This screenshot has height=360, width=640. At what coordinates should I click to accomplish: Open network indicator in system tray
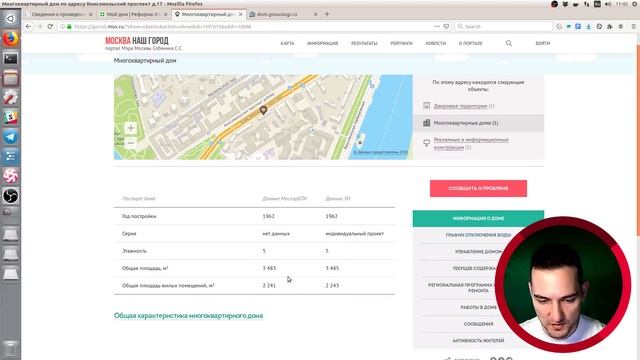pos(587,4)
